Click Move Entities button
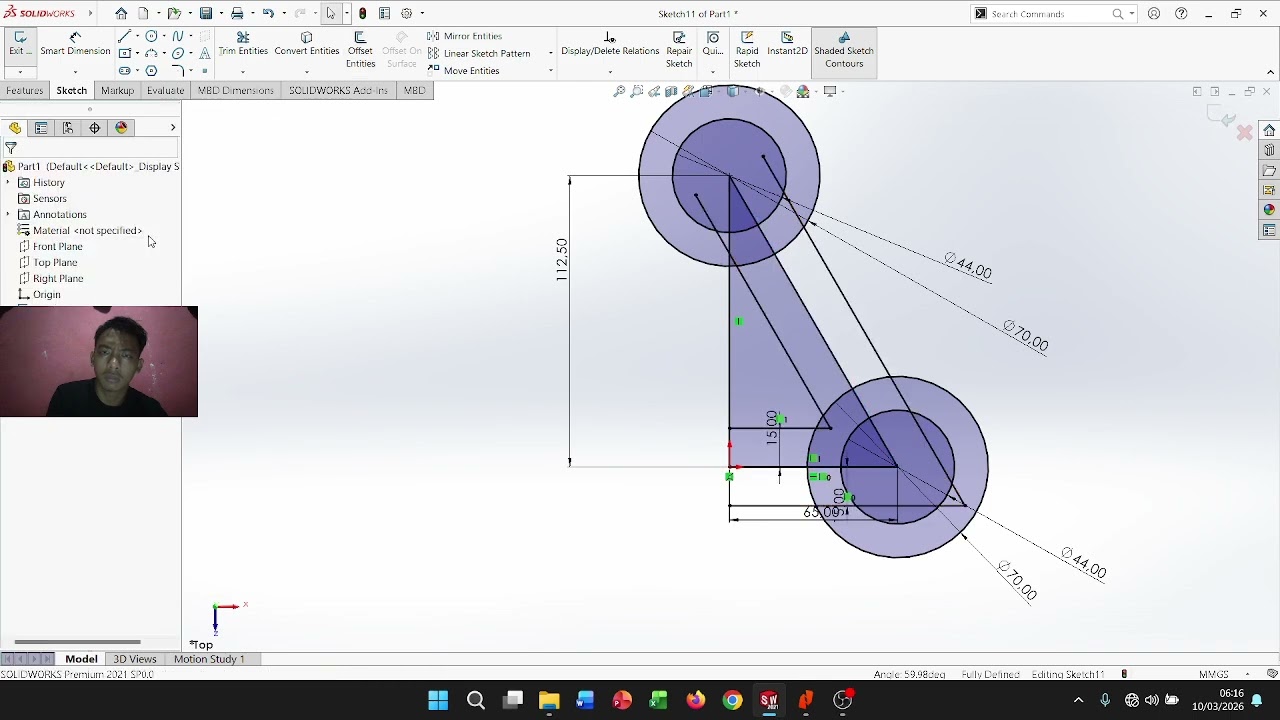 coord(463,70)
